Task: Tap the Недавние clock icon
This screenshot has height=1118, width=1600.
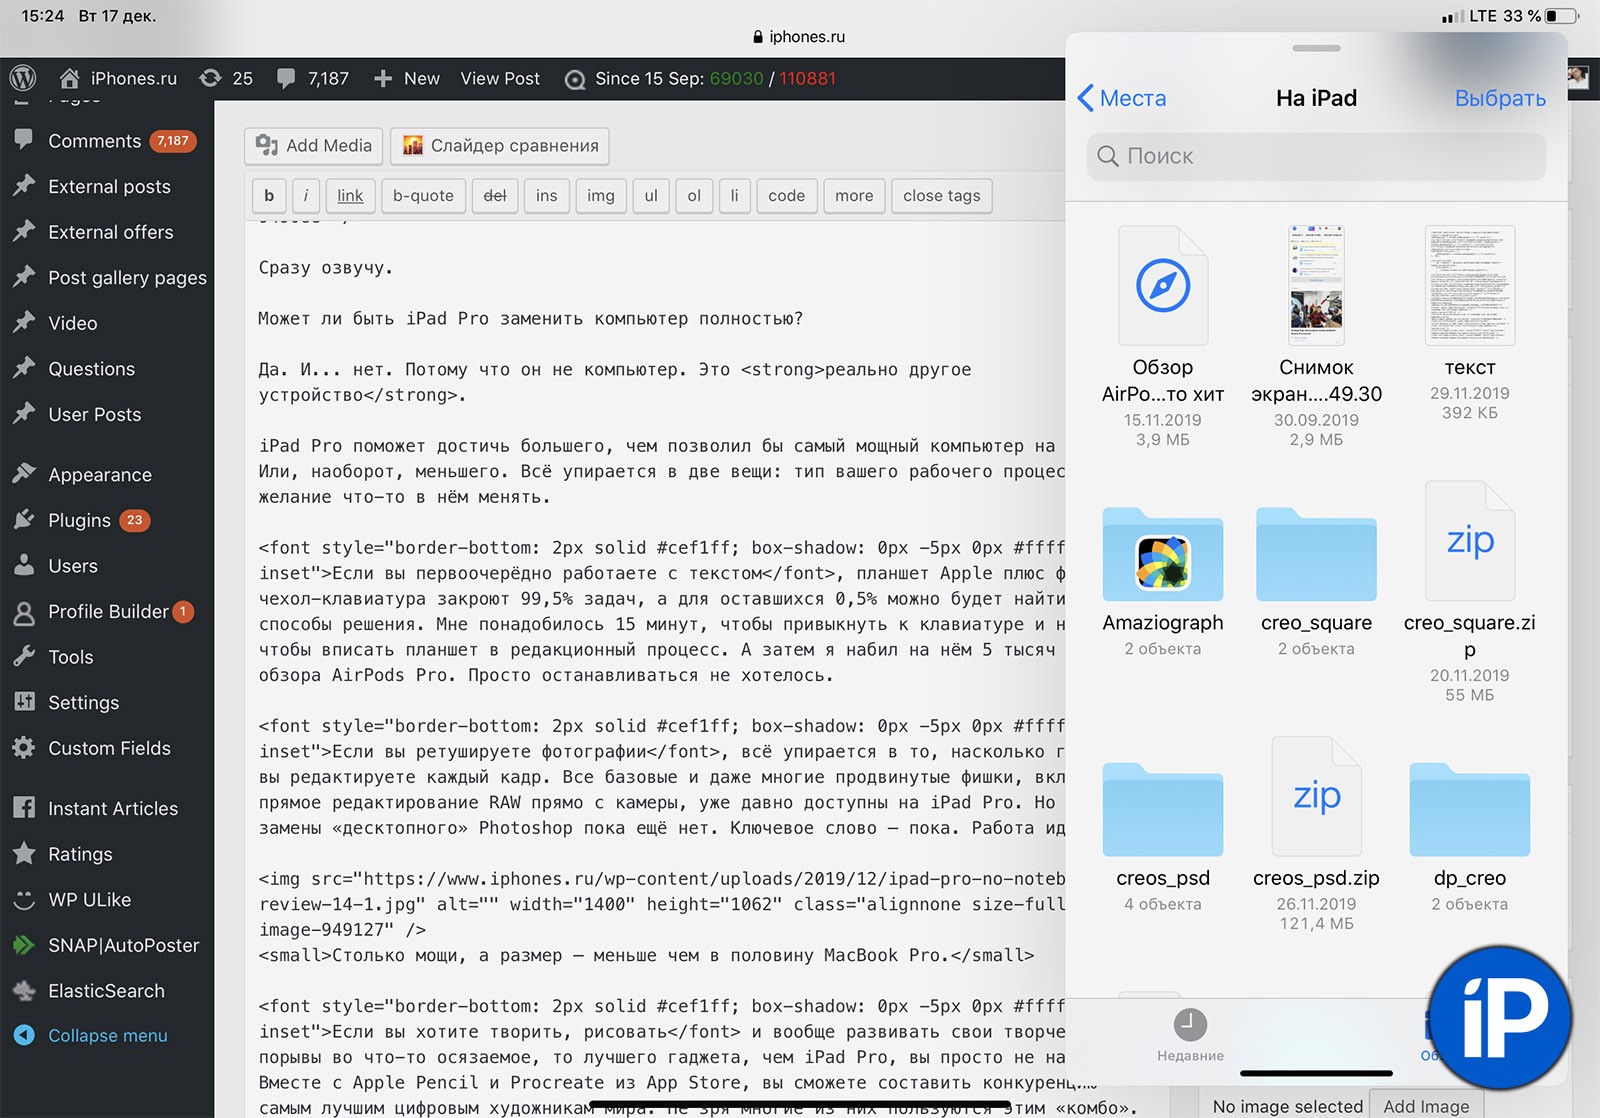Action: coord(1190,1024)
